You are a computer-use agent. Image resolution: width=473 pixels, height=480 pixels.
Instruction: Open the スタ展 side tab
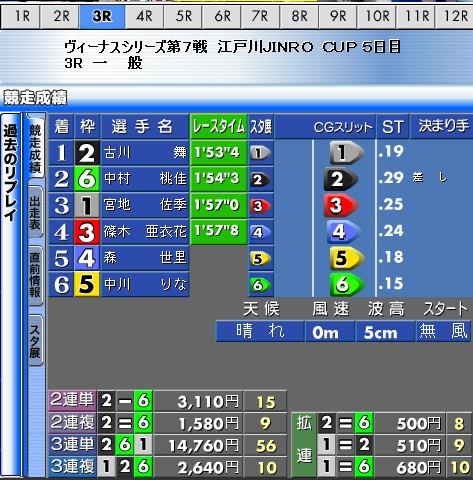coord(35,341)
